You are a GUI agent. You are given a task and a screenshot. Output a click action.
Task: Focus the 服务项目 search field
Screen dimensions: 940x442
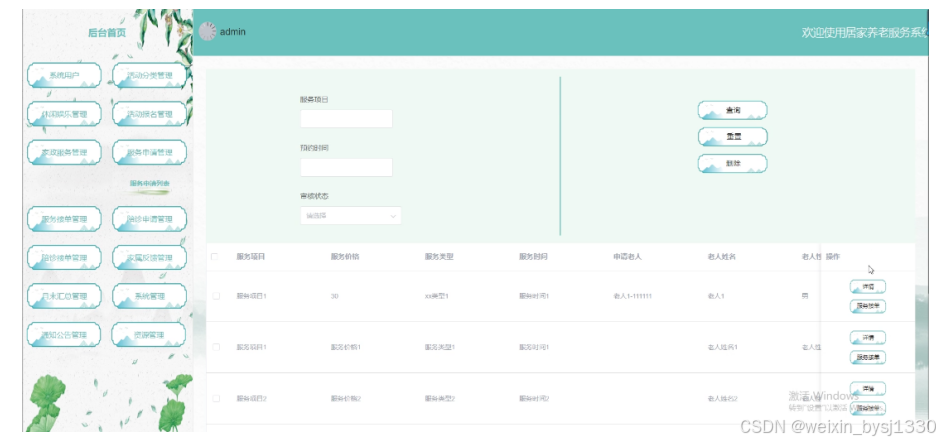347,119
